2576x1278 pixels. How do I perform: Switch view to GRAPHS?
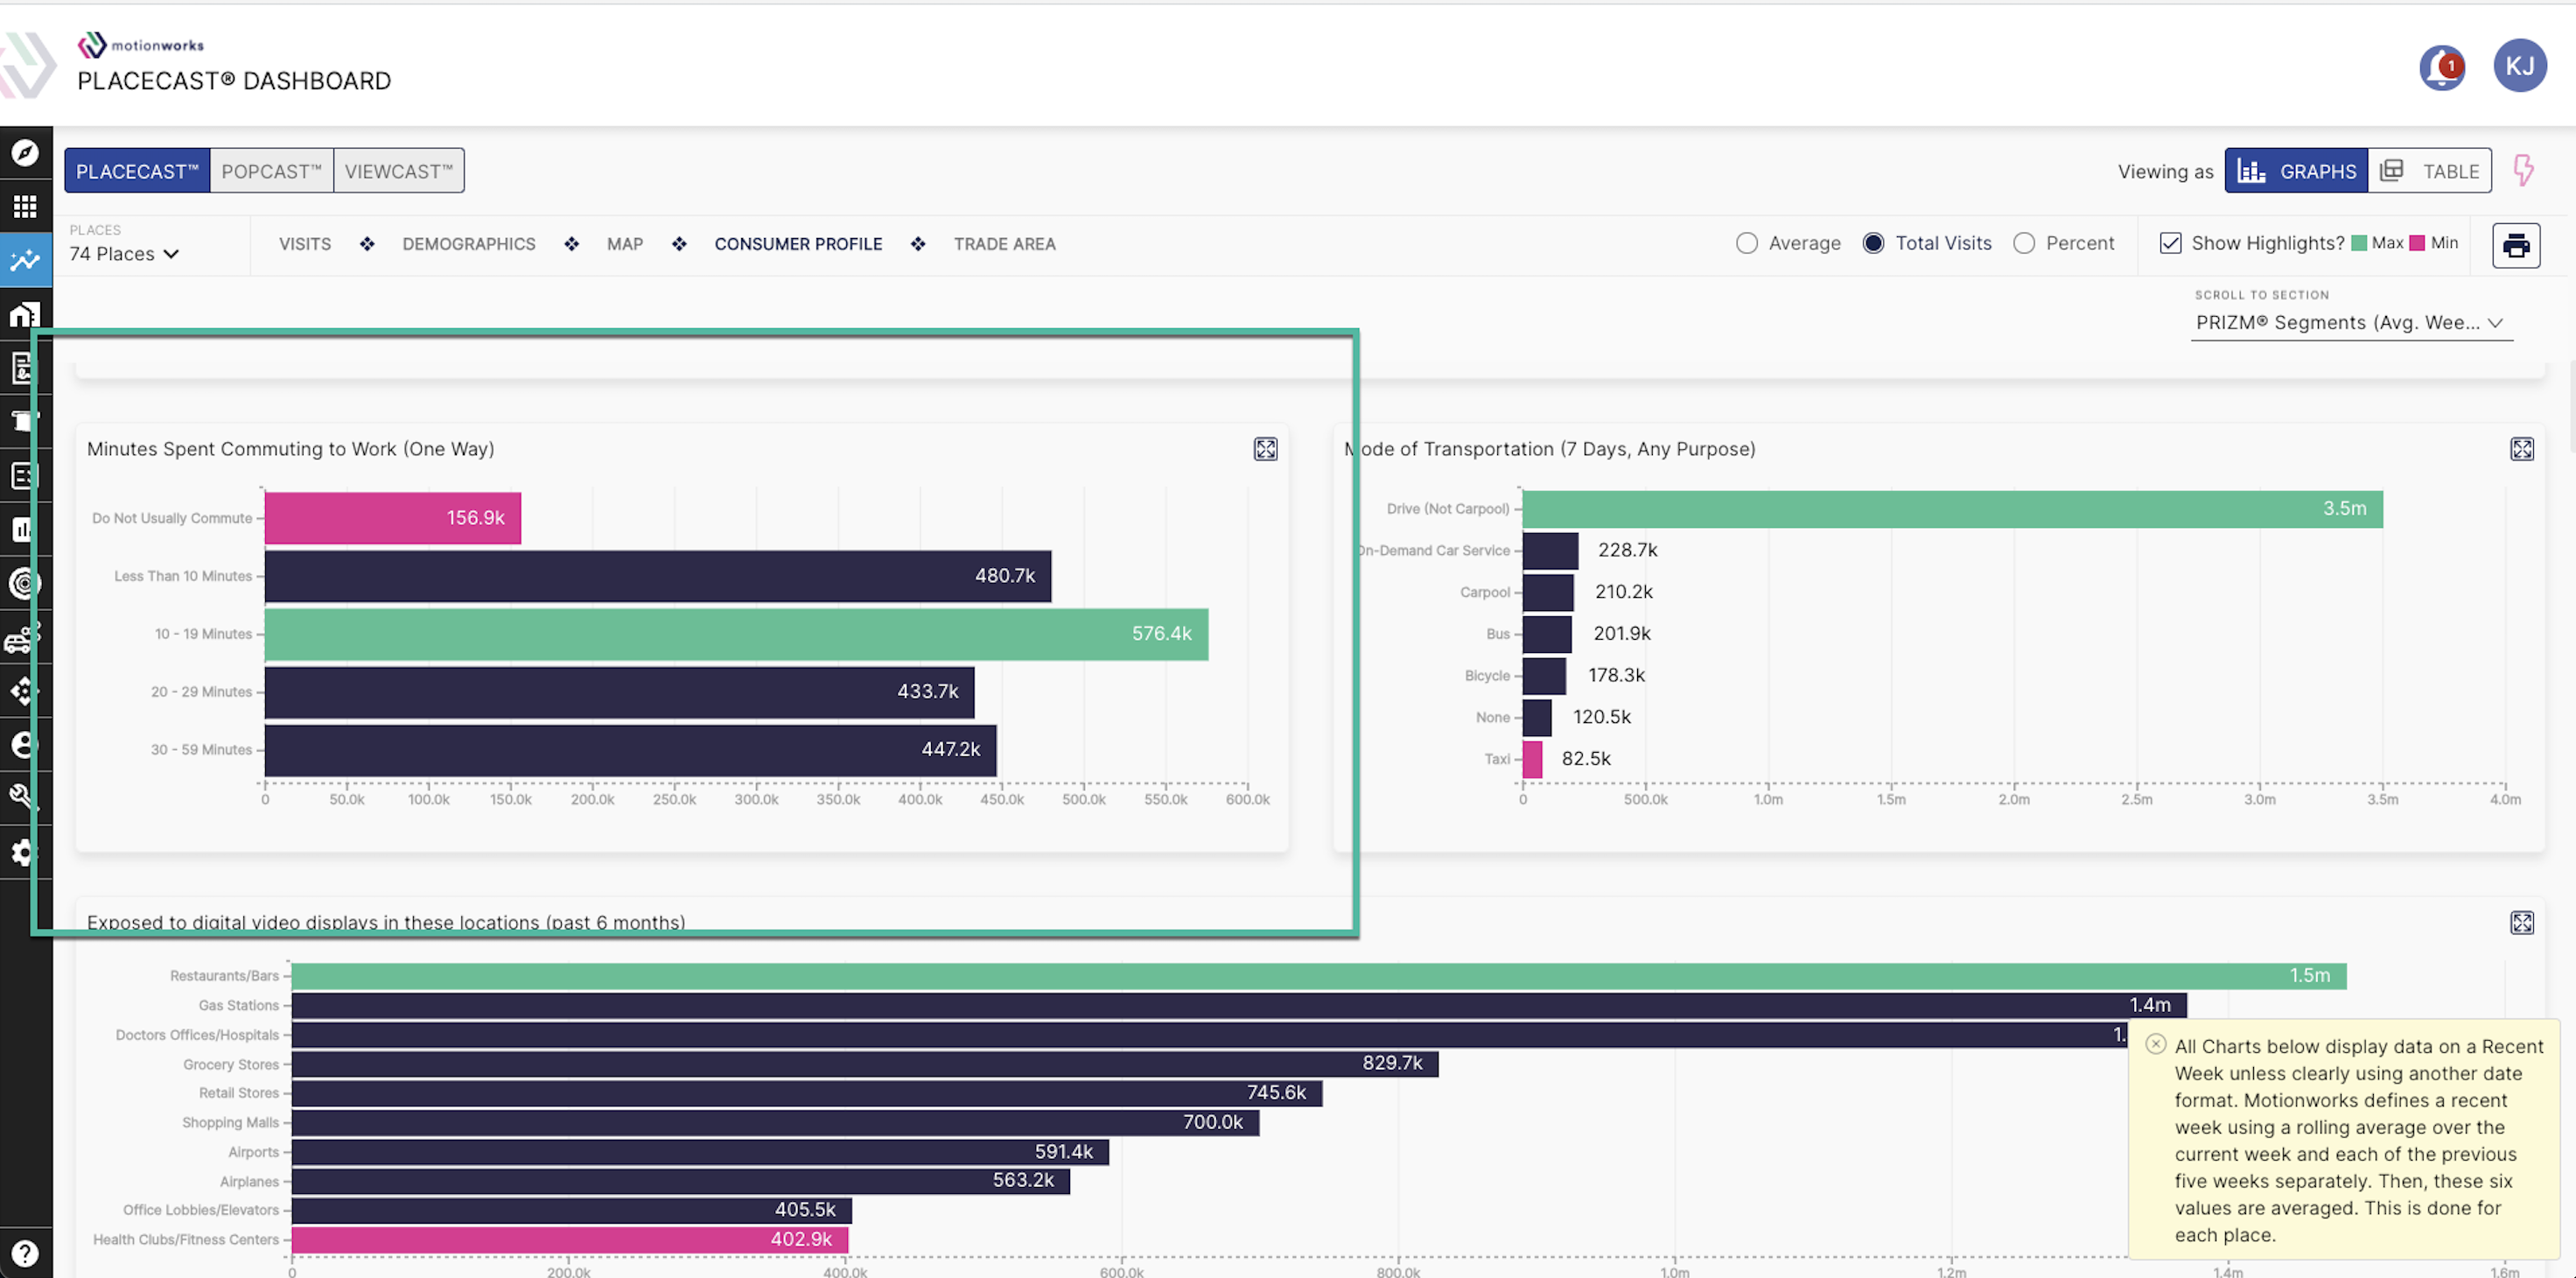click(x=2296, y=171)
